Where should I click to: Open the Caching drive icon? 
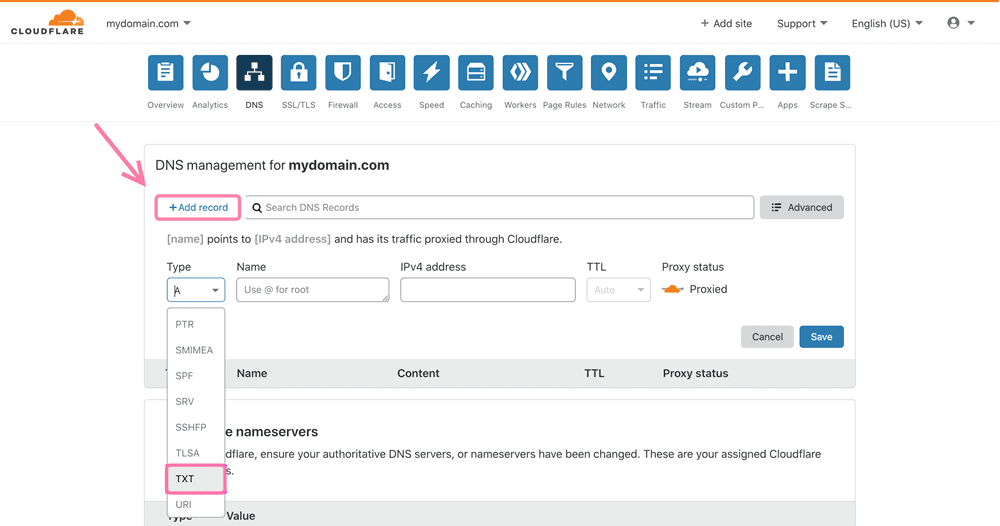point(476,73)
